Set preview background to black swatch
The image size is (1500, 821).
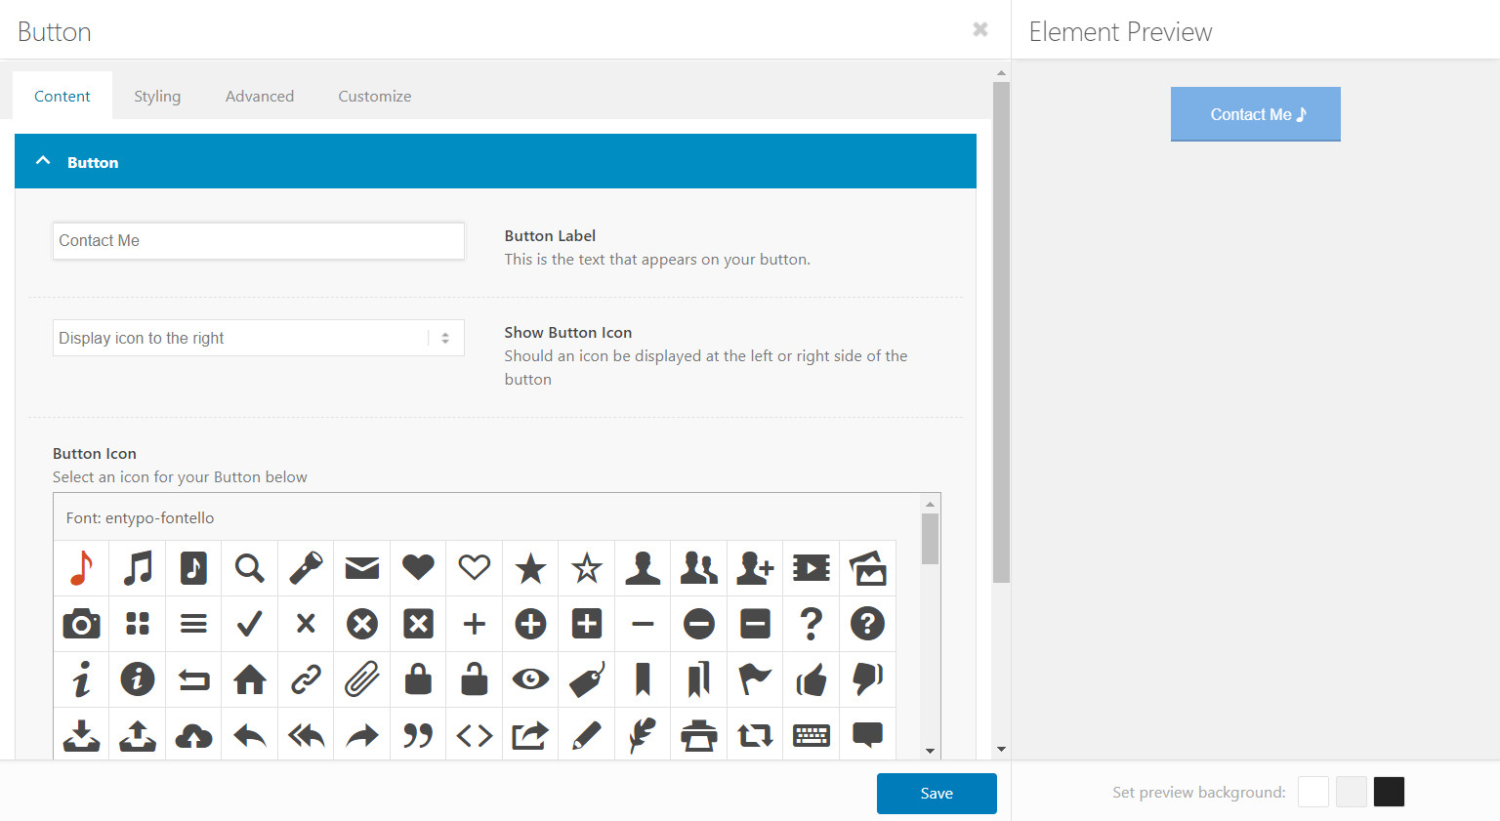coord(1389,791)
